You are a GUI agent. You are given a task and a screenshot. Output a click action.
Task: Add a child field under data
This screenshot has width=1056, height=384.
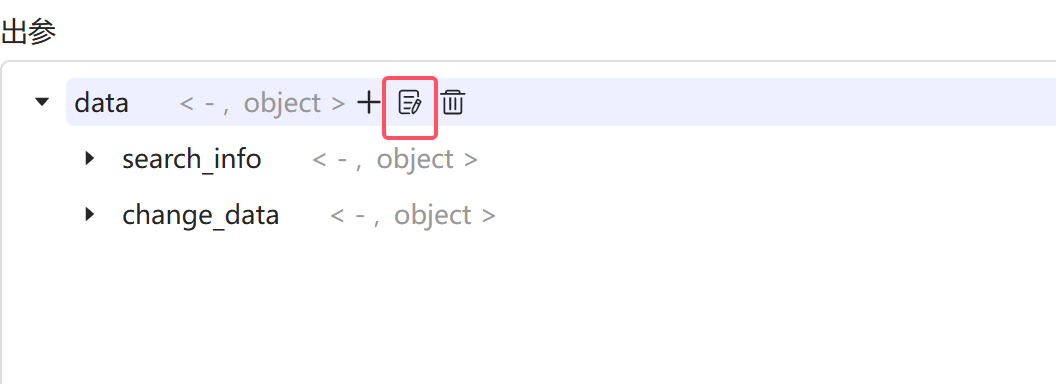(x=368, y=103)
